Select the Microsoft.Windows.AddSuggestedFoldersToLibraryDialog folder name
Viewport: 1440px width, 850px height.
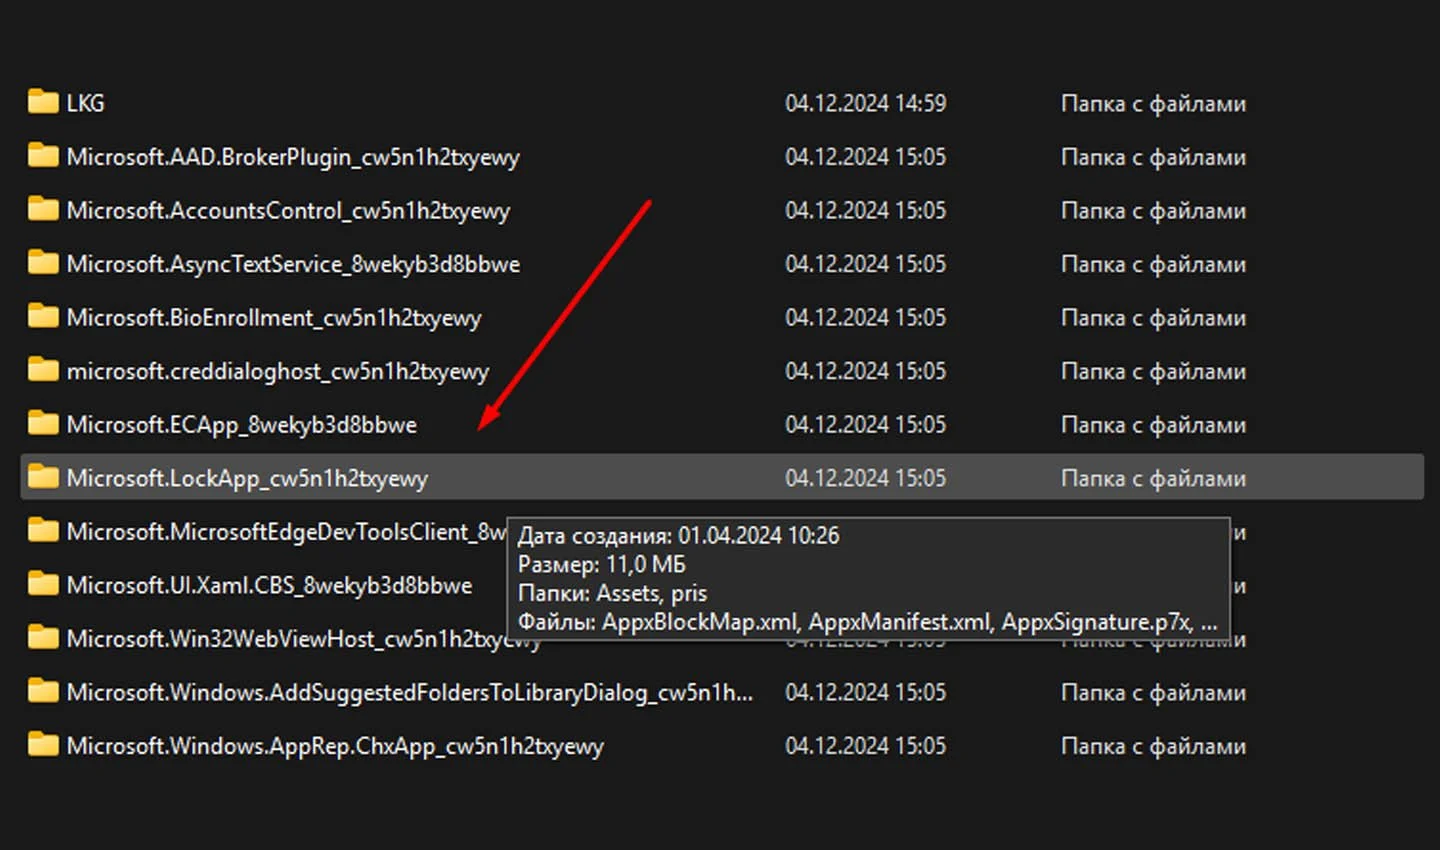coord(410,693)
